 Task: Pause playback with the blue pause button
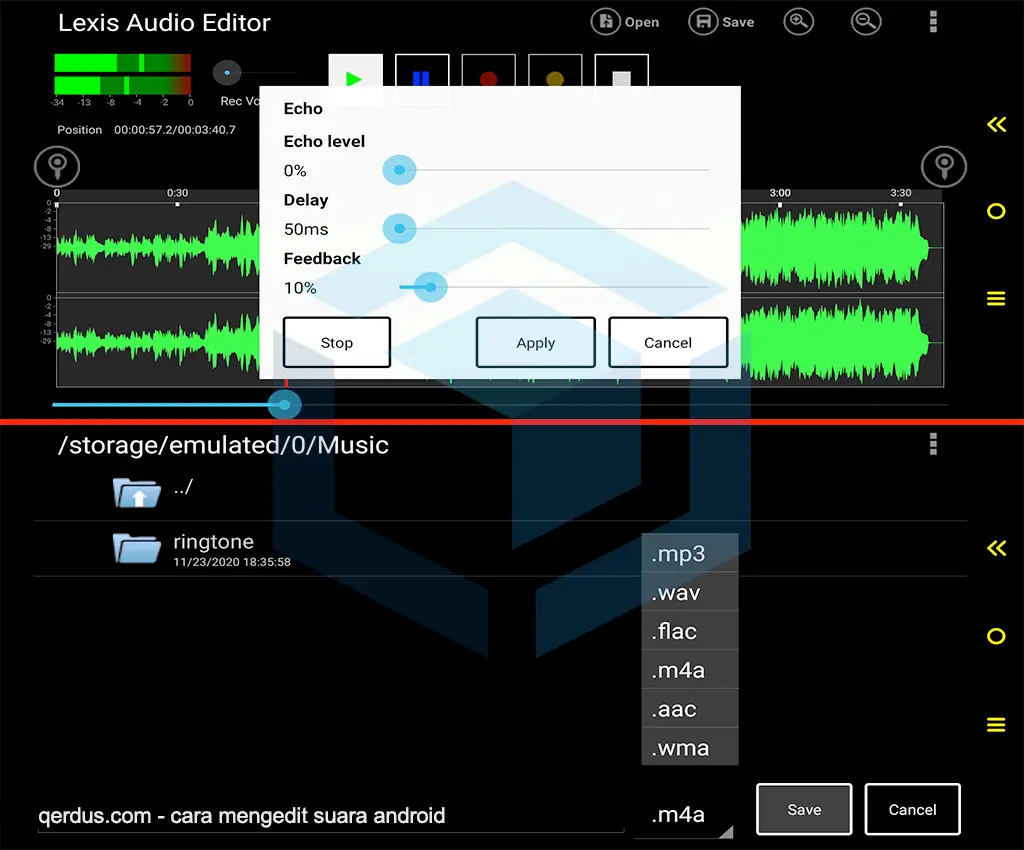422,78
